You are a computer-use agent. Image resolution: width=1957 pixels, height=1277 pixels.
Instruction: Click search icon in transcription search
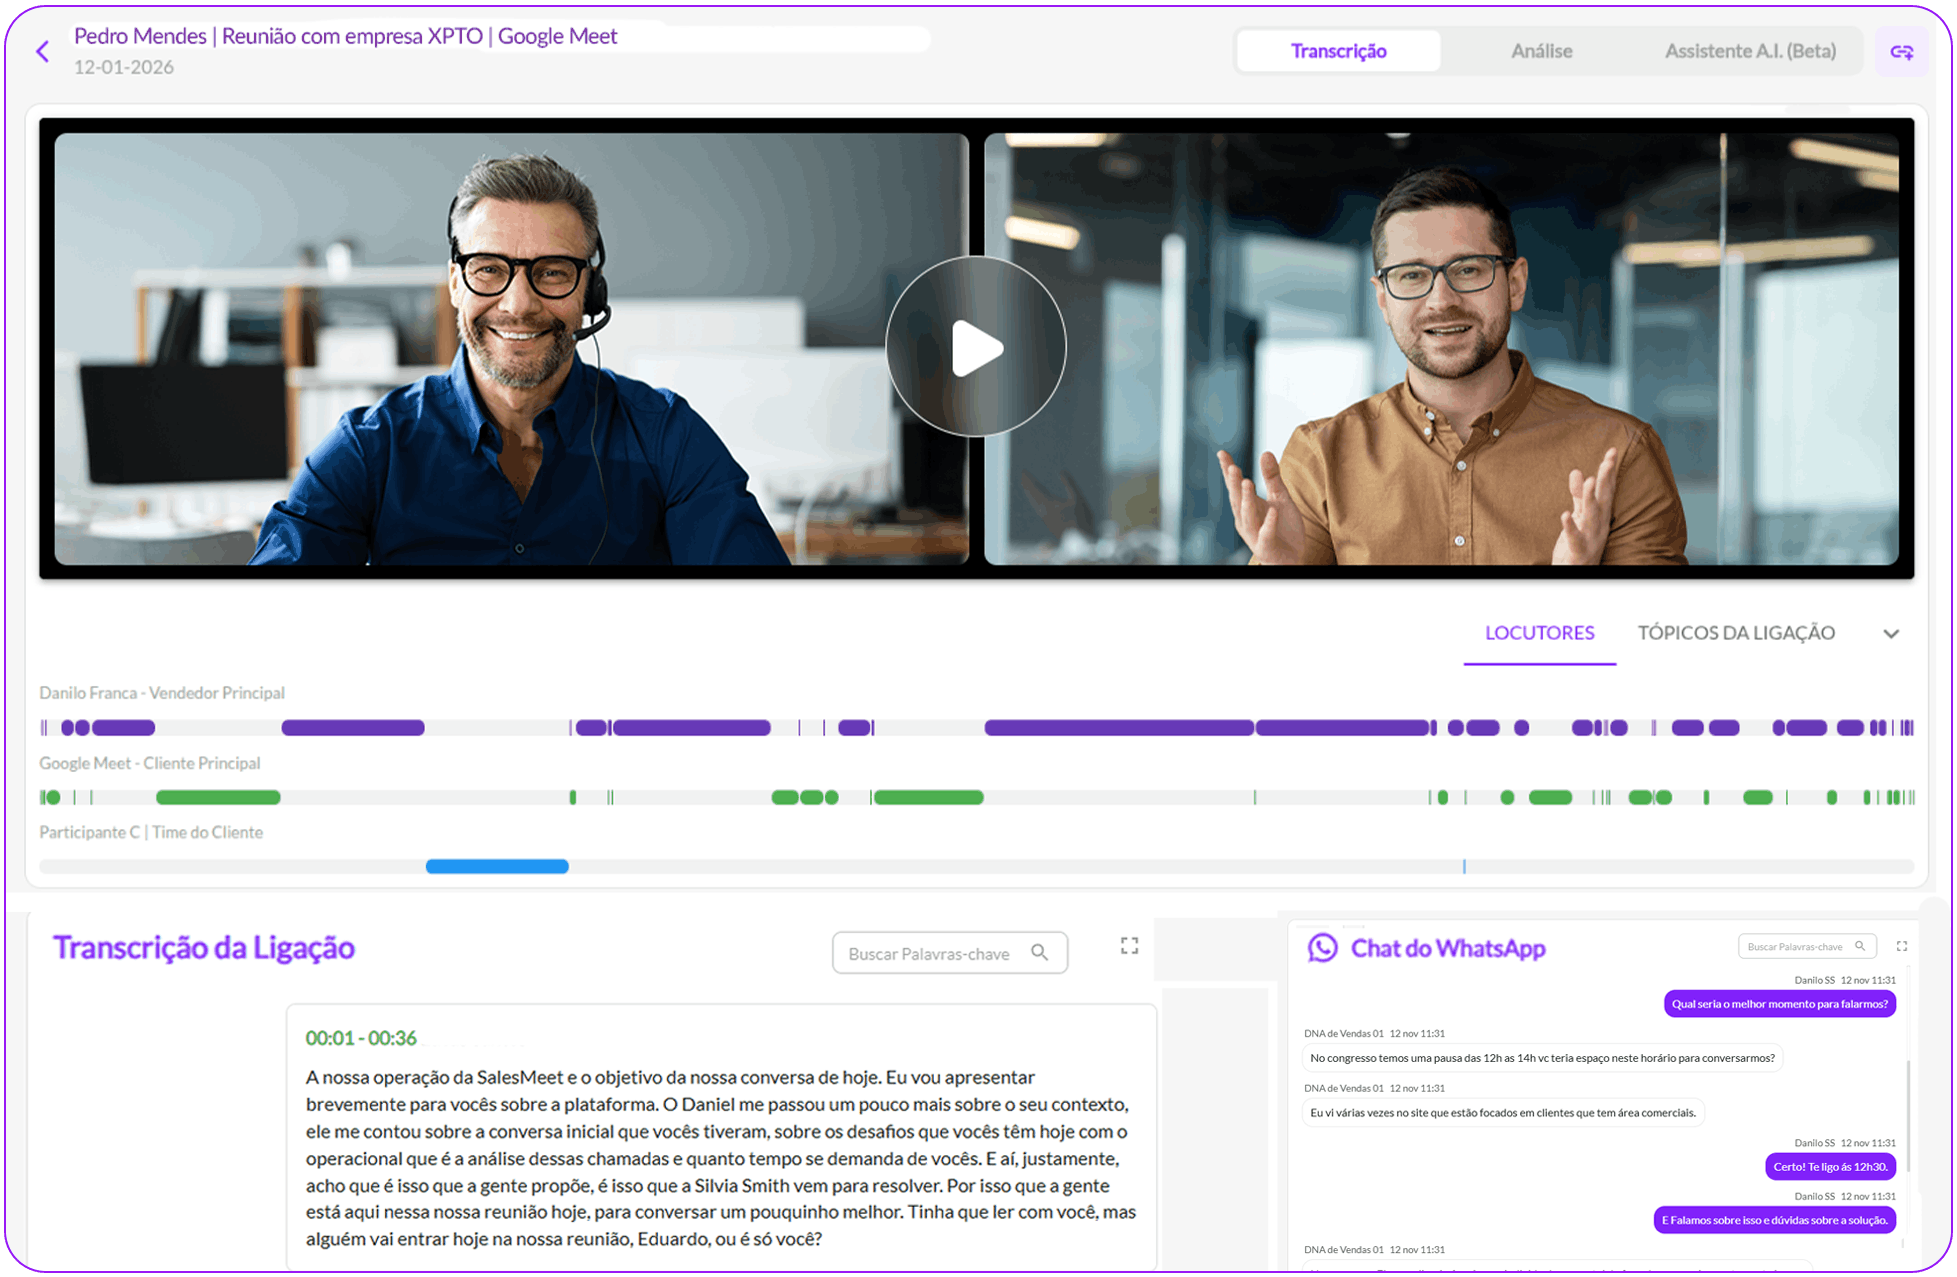(1040, 953)
